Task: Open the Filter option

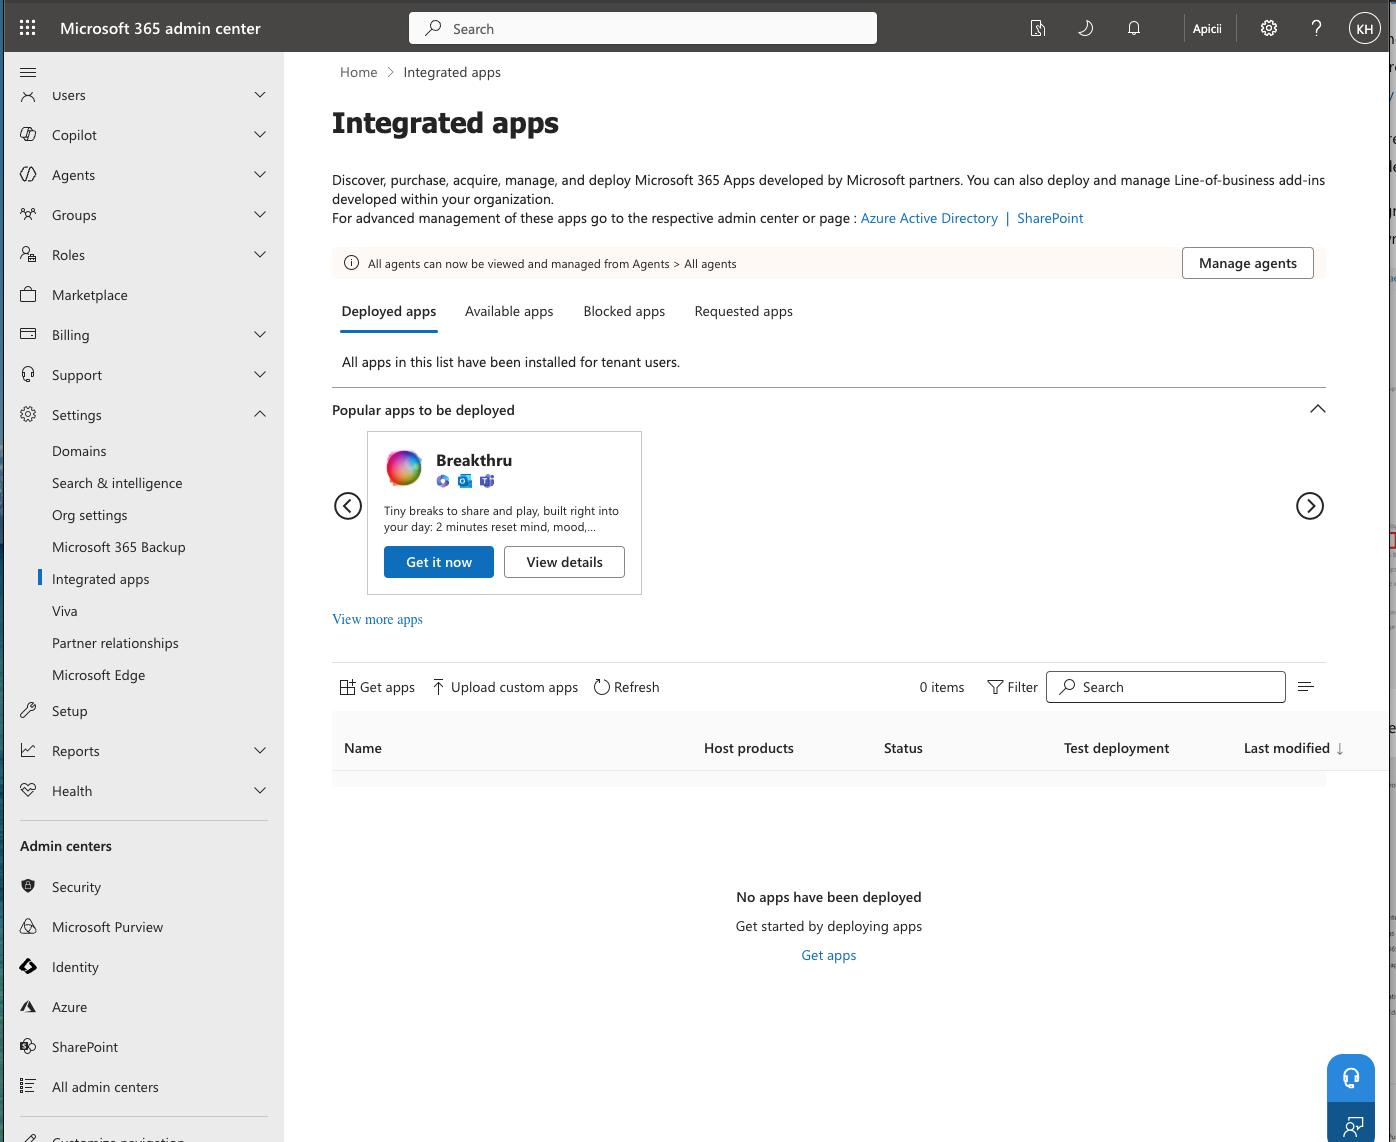Action: (x=1012, y=687)
